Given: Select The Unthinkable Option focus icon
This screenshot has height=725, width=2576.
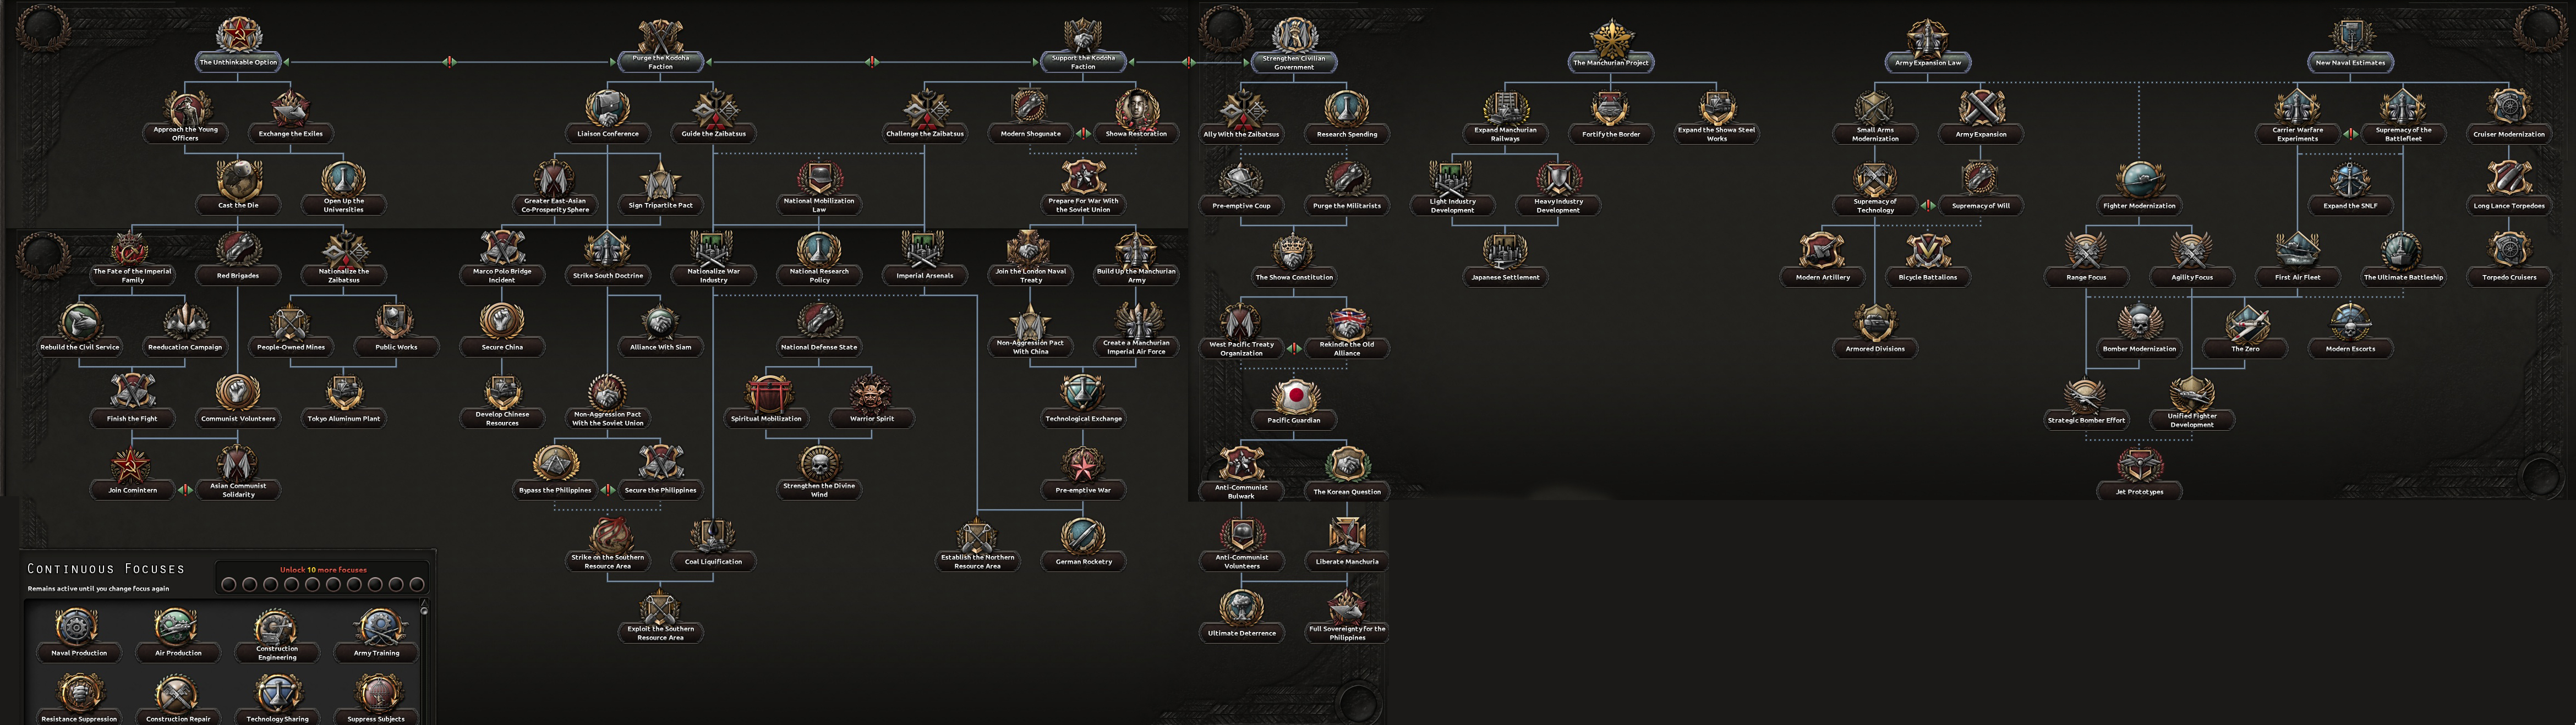Looking at the screenshot, I should click(x=238, y=35).
